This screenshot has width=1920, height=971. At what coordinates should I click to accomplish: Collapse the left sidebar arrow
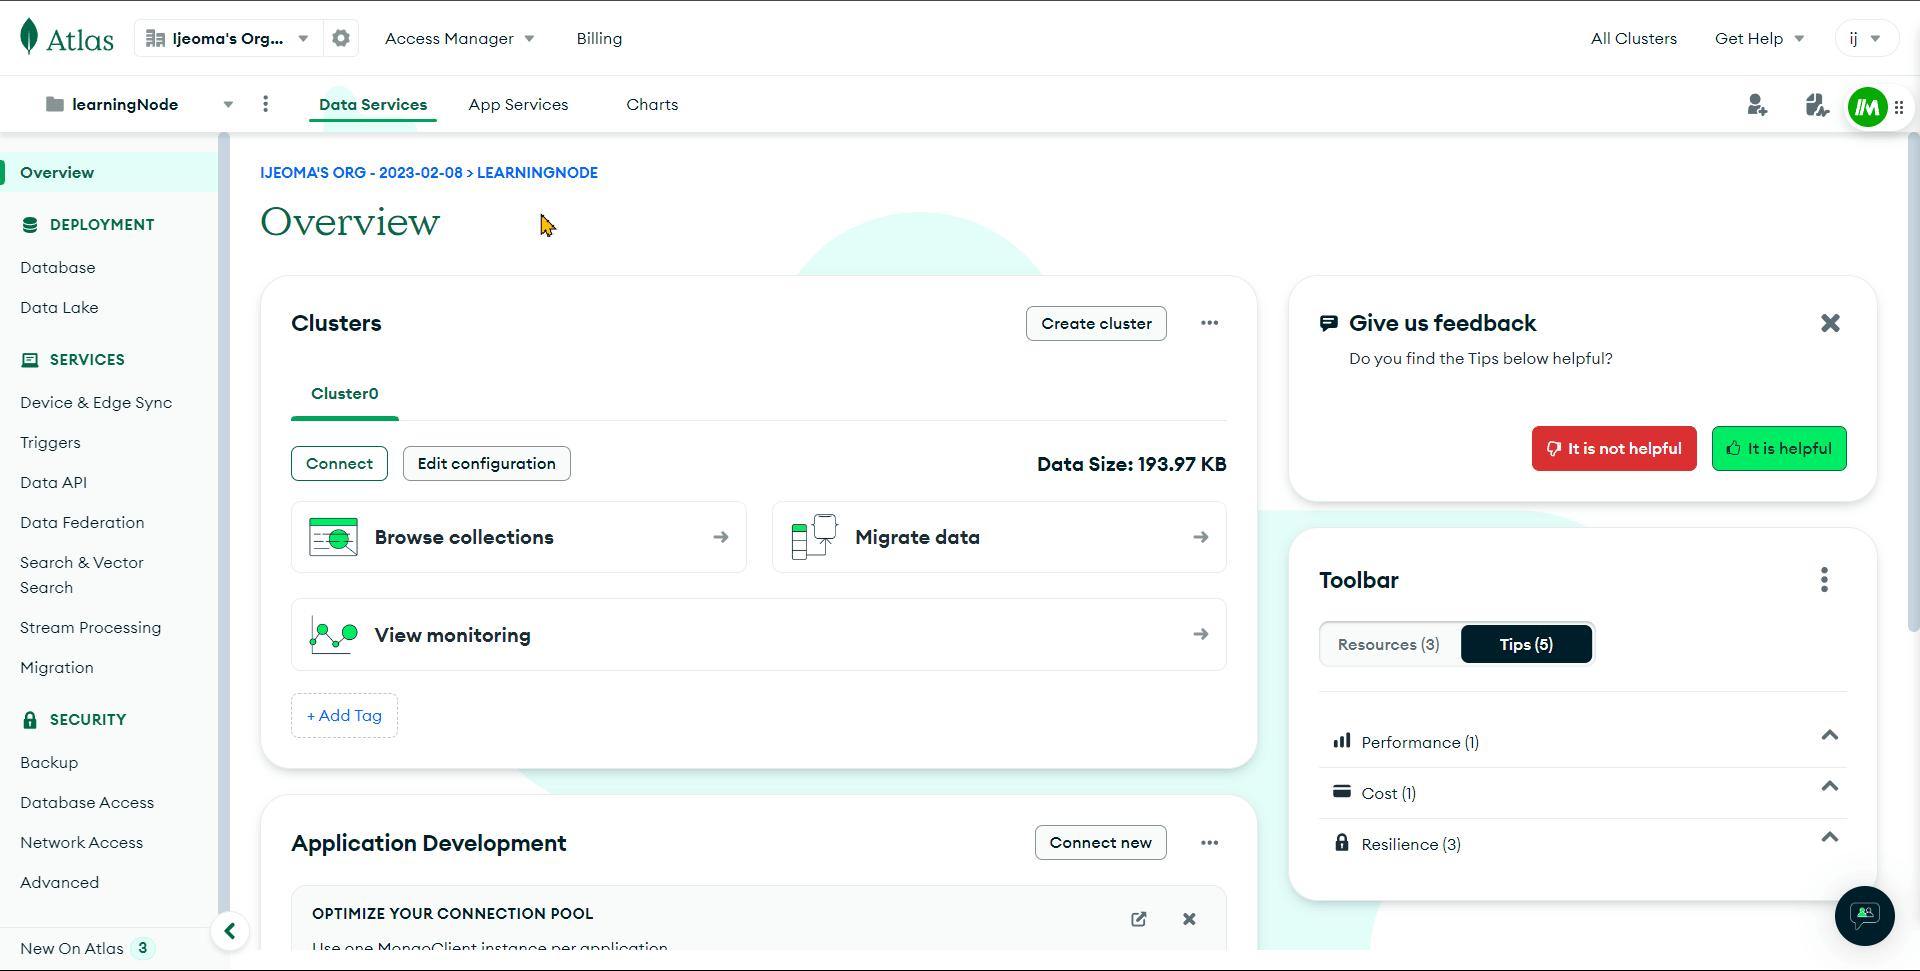[x=229, y=931]
